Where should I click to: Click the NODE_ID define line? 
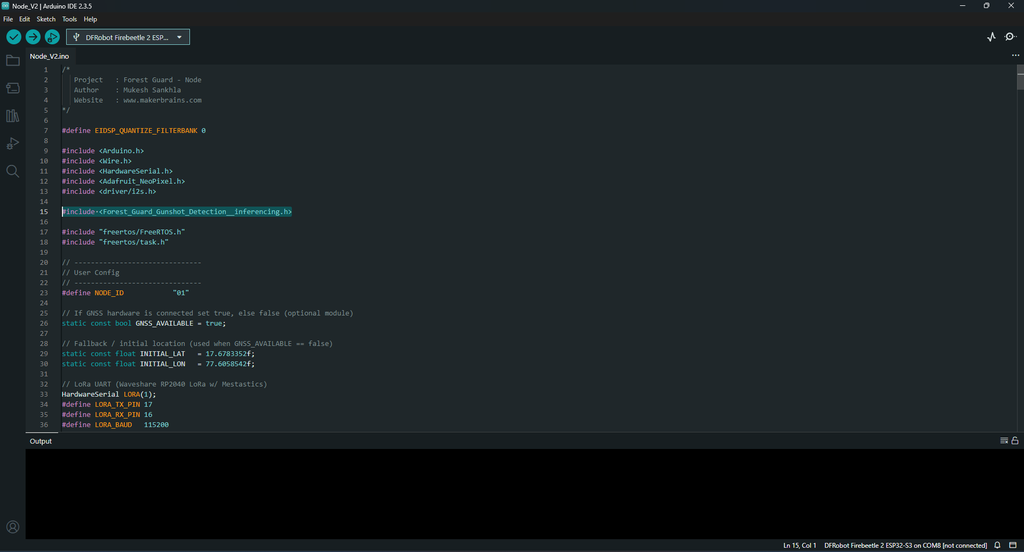(x=125, y=293)
